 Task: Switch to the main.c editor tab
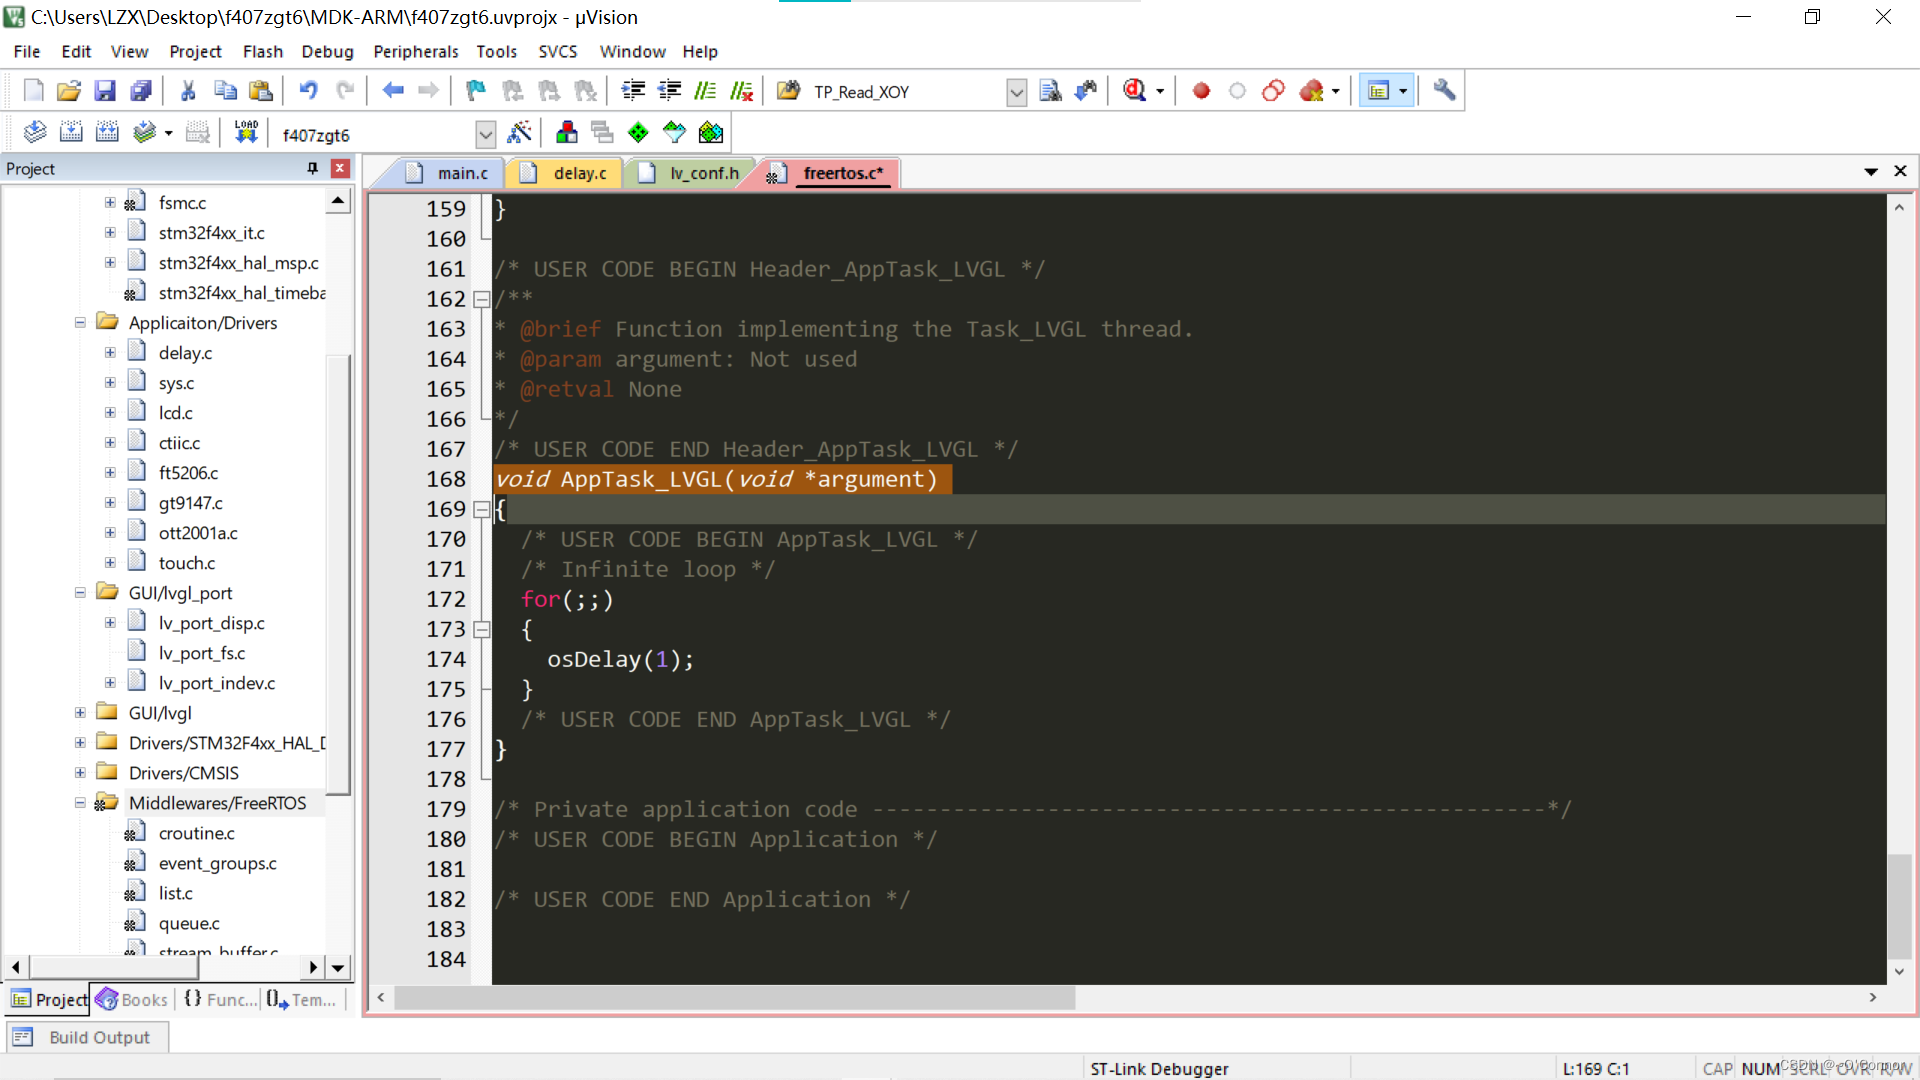(458, 172)
